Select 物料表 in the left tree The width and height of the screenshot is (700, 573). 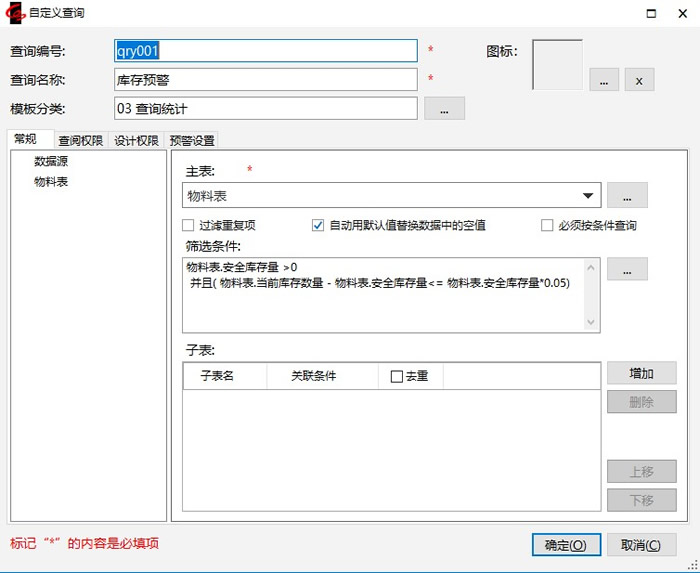click(x=51, y=182)
